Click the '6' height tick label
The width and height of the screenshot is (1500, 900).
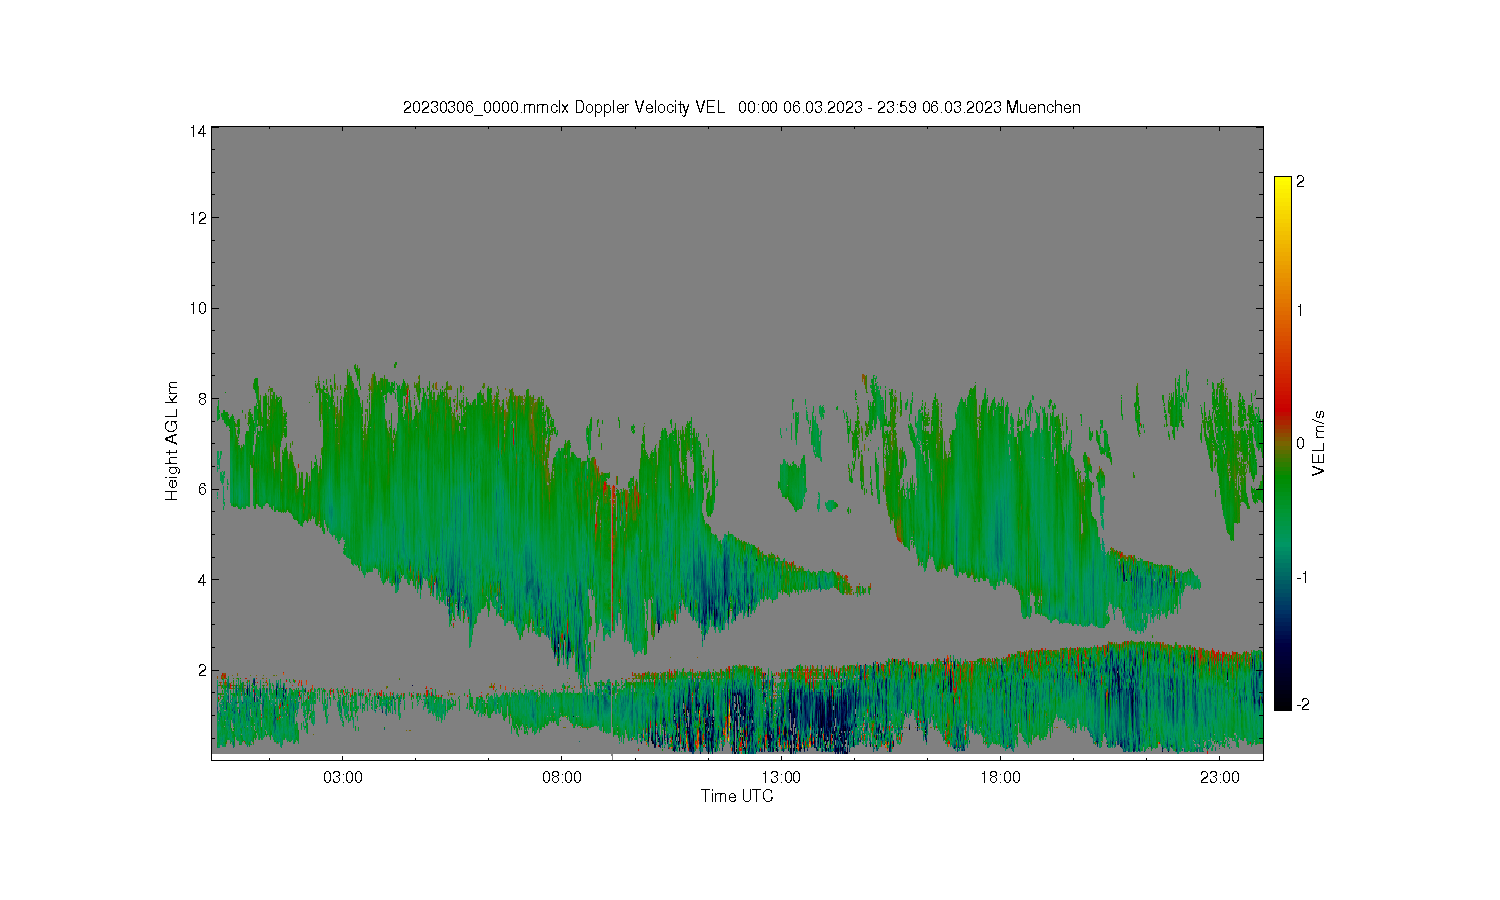(202, 489)
